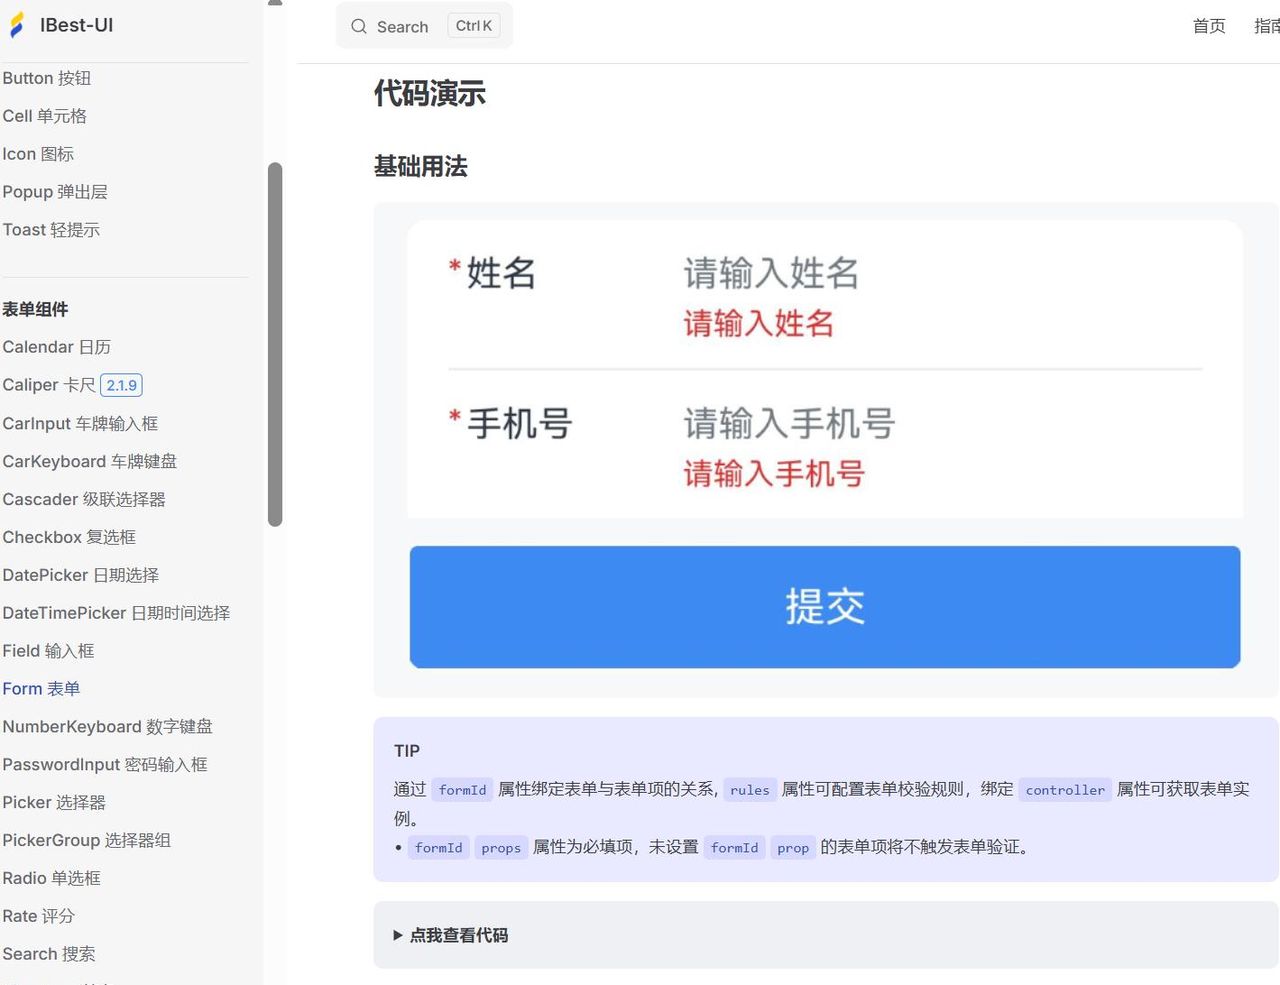Image resolution: width=1280 pixels, height=985 pixels.
Task: Click the sidebar scrollbar thumb
Action: click(276, 340)
